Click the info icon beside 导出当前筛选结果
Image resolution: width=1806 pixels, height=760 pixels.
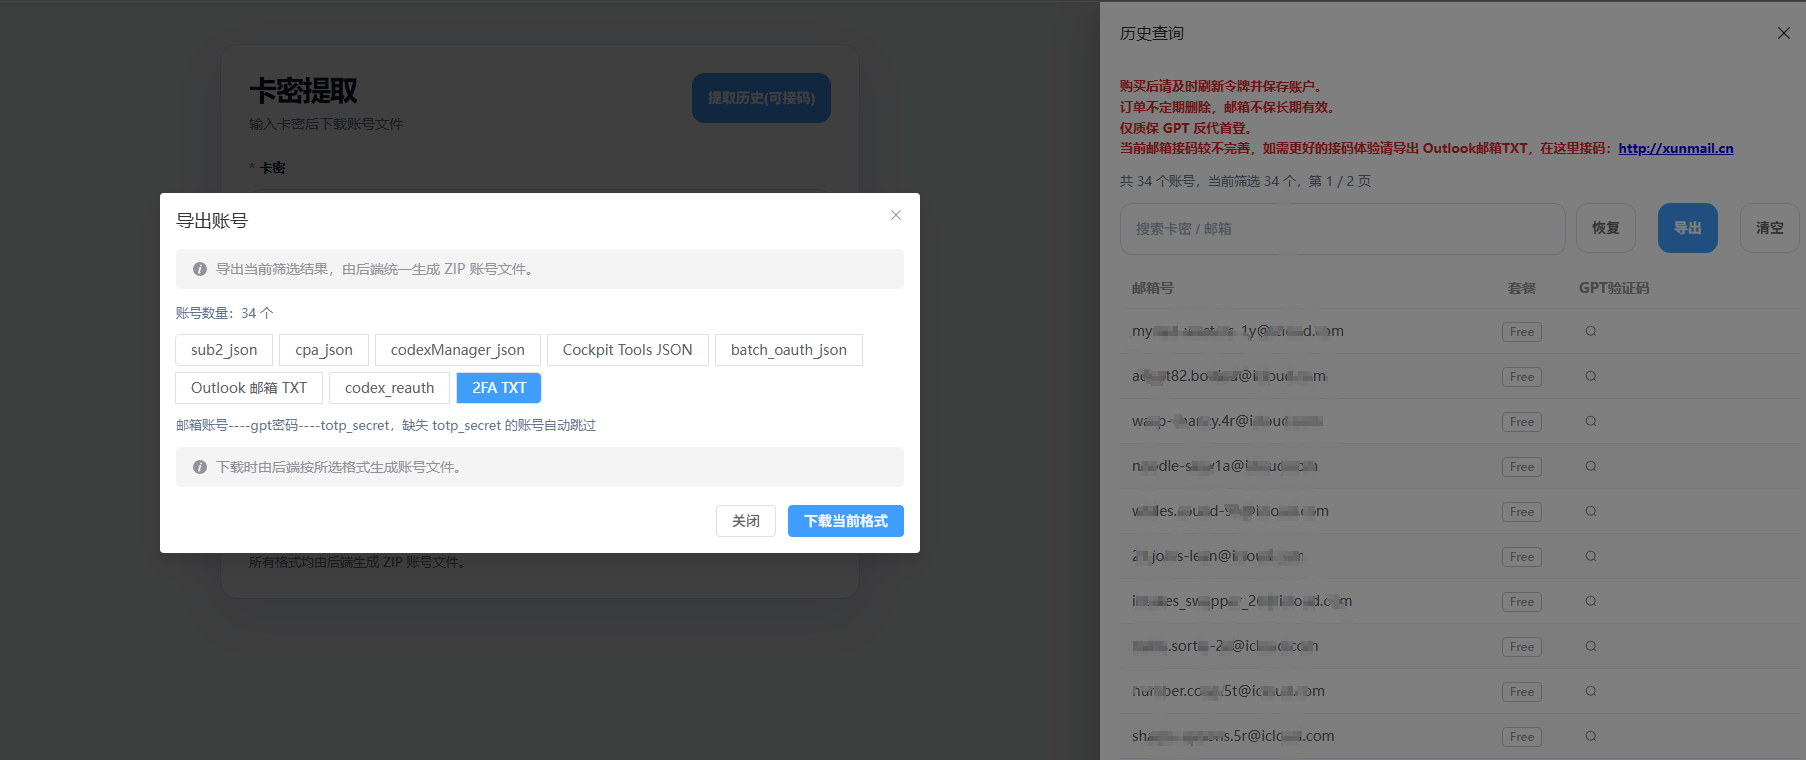pos(200,269)
